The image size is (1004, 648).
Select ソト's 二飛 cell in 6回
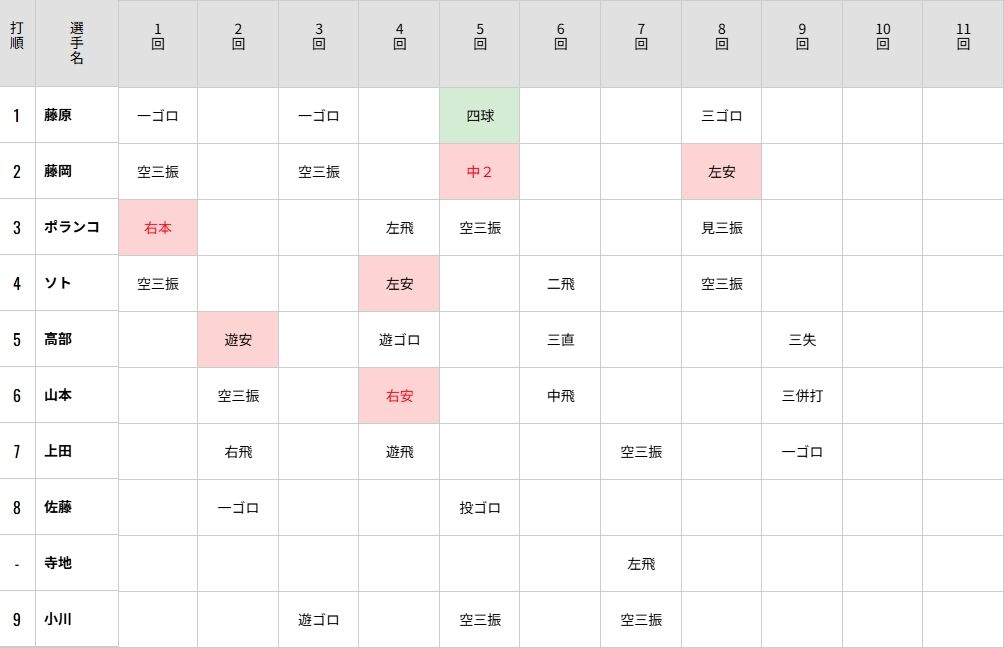click(560, 283)
